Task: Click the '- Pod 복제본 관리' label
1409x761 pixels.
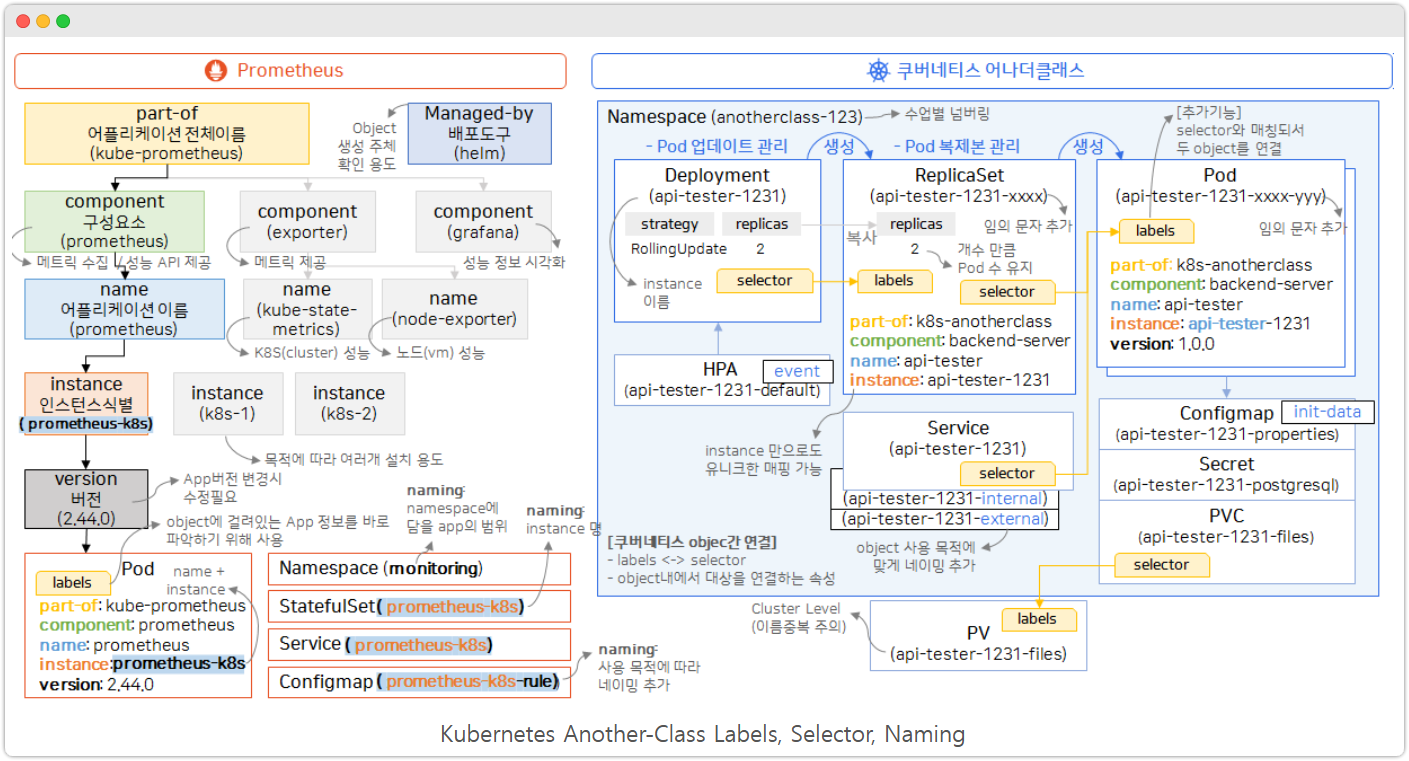Action: (x=957, y=147)
